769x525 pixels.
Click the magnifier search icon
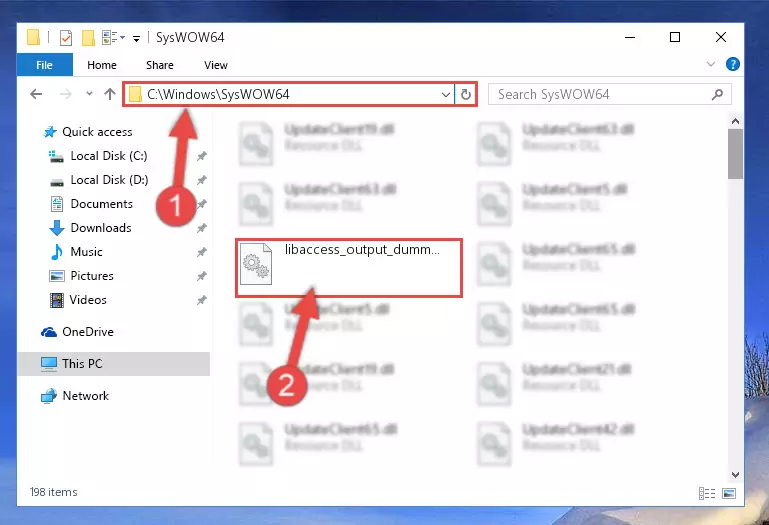[x=717, y=94]
